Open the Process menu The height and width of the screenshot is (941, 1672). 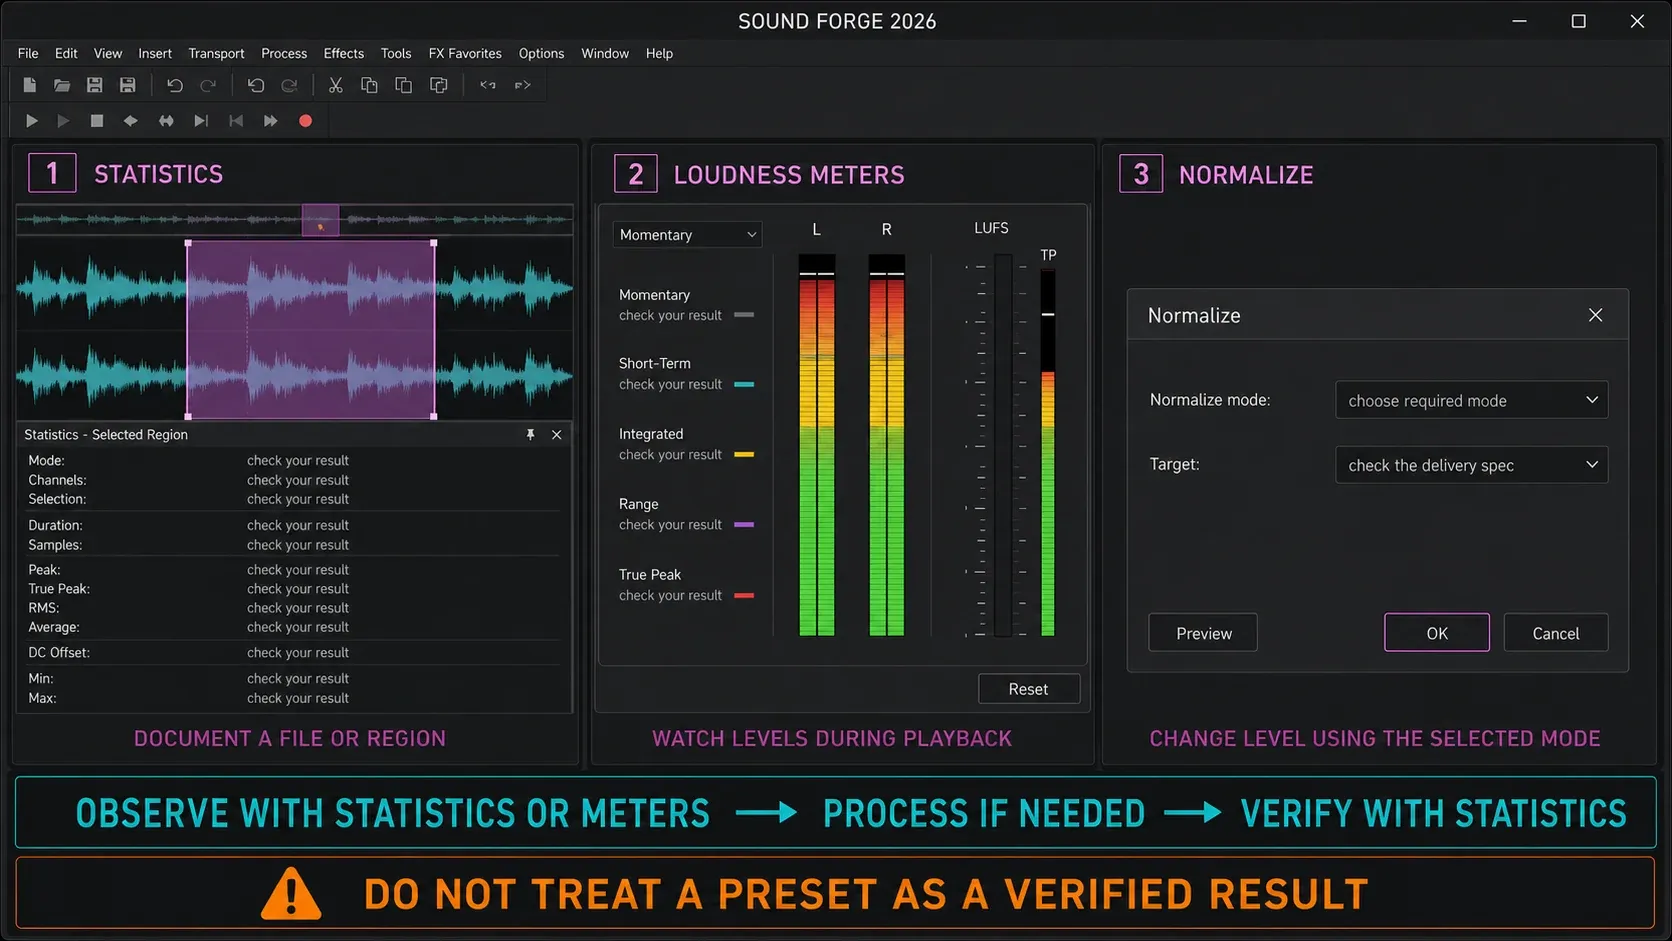click(x=284, y=53)
